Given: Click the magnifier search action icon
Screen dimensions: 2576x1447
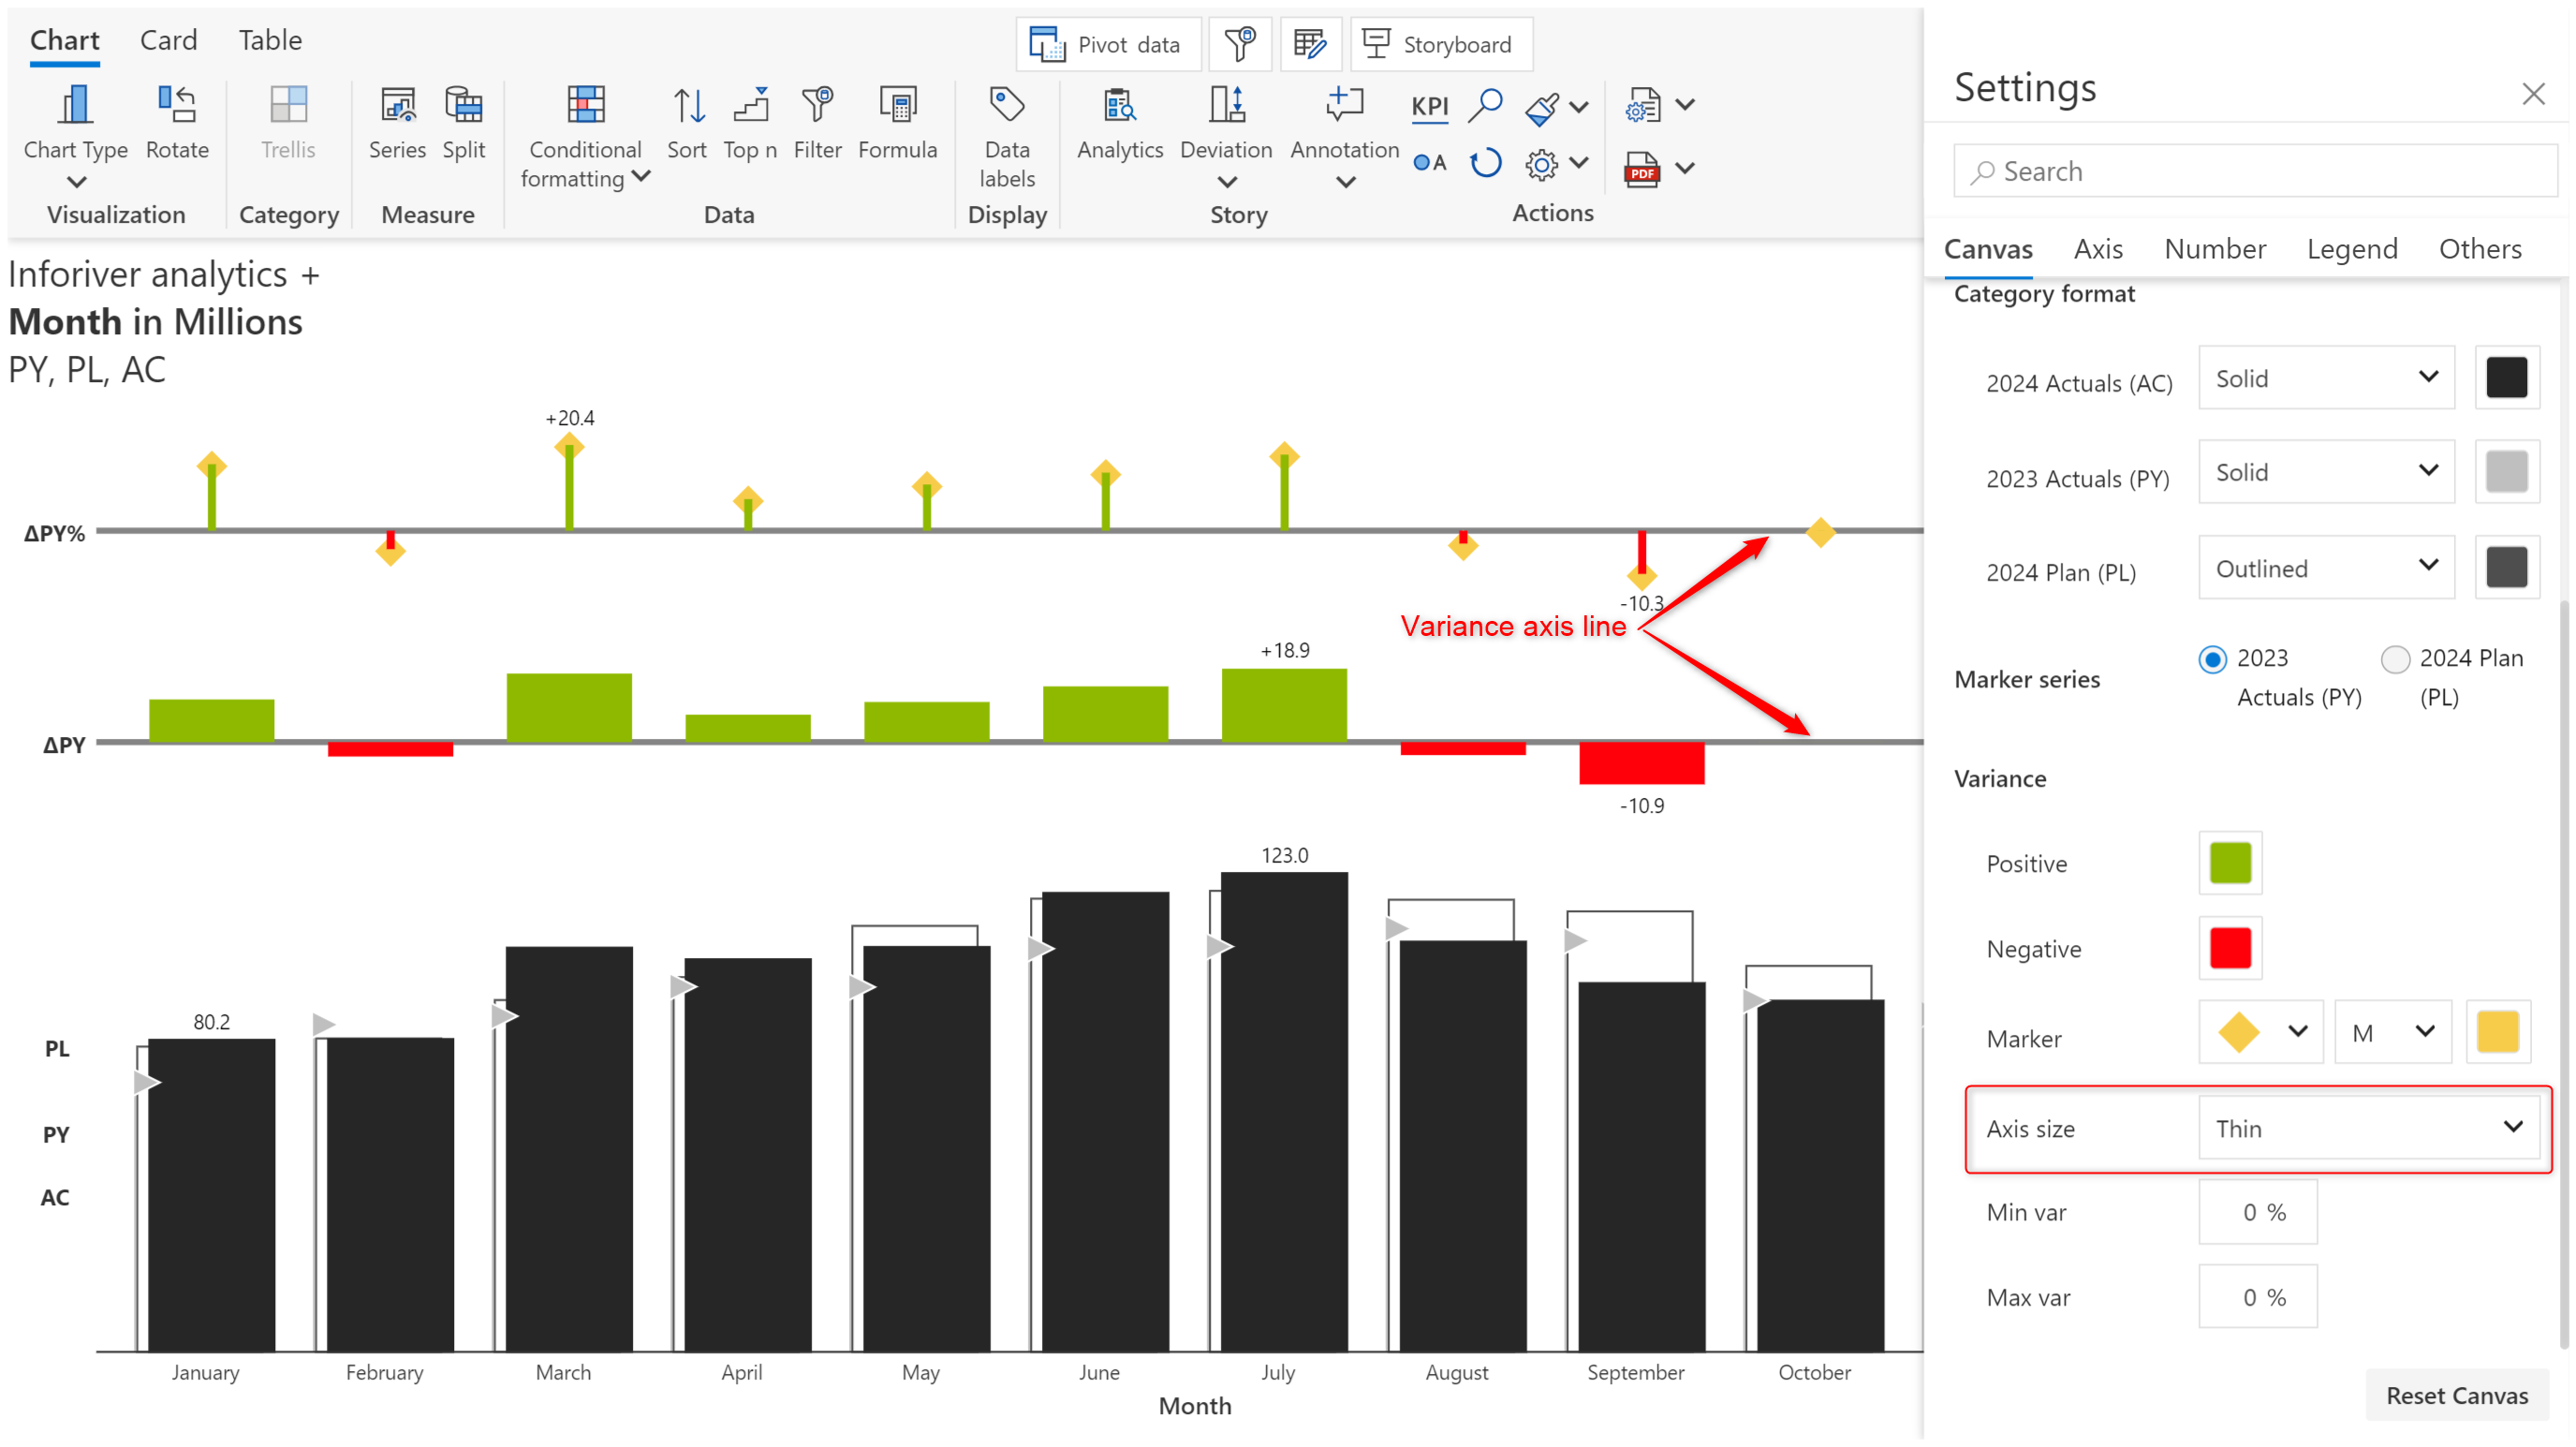Looking at the screenshot, I should pos(1485,104).
